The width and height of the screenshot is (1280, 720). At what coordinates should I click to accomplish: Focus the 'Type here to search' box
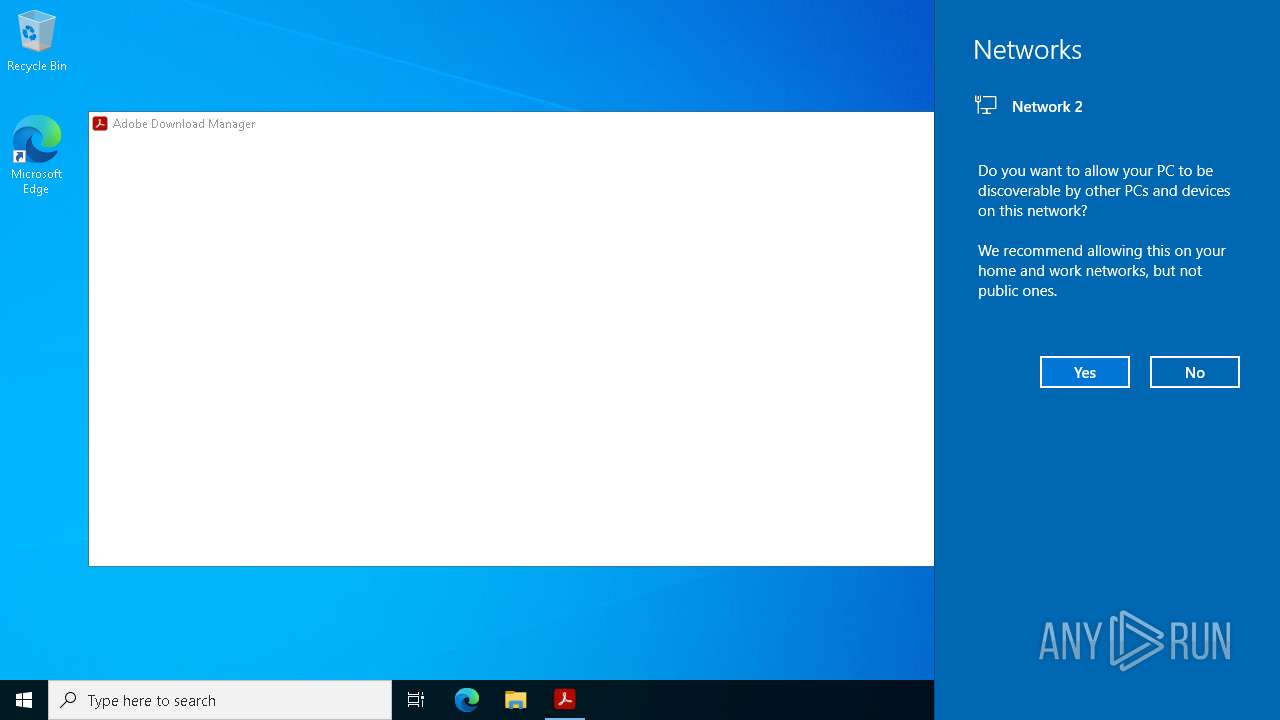220,700
